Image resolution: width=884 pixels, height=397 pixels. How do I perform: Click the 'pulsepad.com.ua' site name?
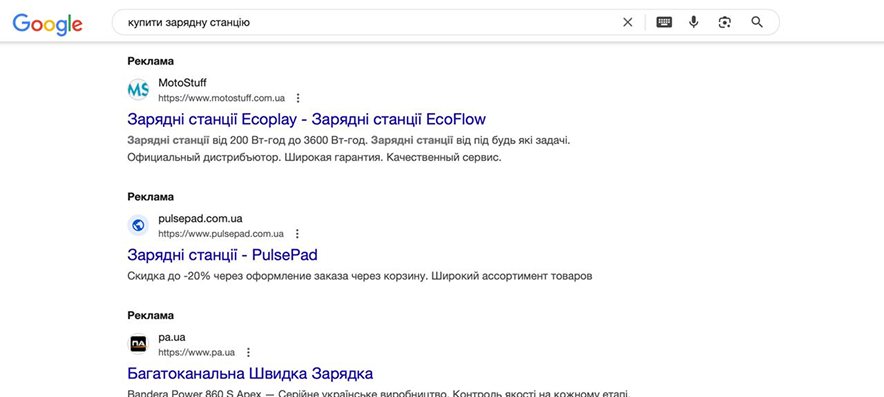coord(200,218)
